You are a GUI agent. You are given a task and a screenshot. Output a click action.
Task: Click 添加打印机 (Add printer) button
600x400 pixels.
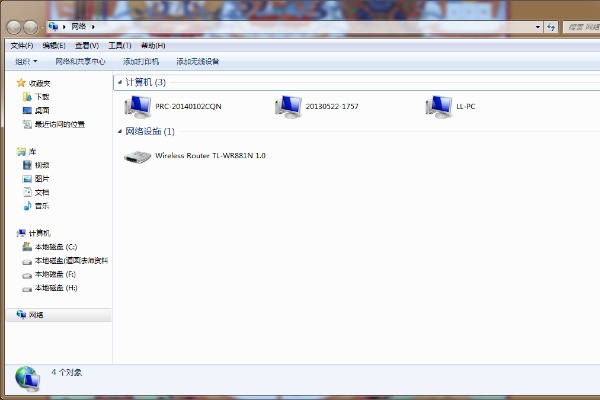point(144,61)
